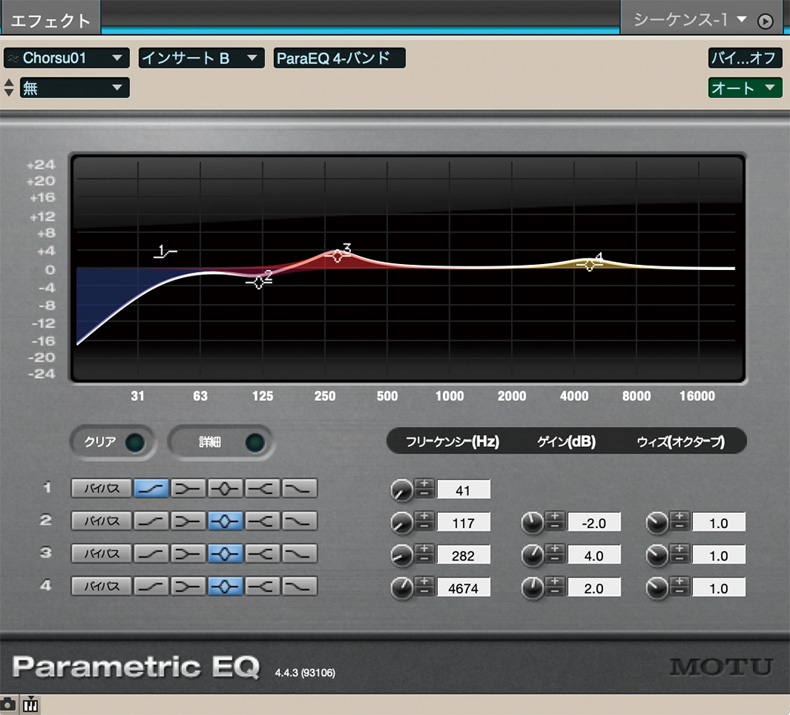The height and width of the screenshot is (715, 790).
Task: Click EQ graph marker for band 1
Action: tap(165, 251)
